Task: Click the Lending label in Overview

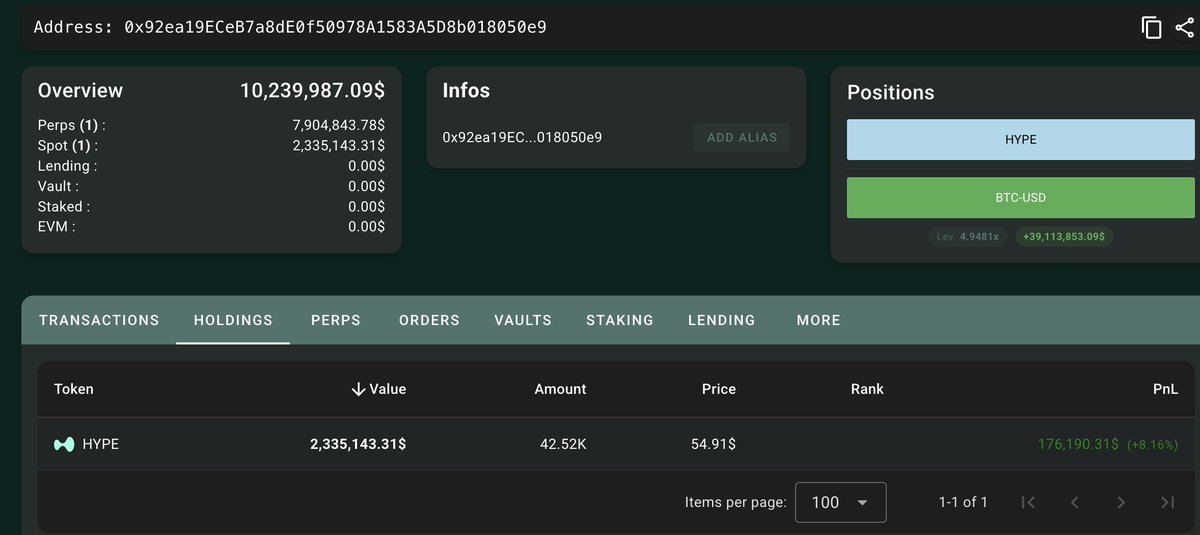Action: pos(68,166)
